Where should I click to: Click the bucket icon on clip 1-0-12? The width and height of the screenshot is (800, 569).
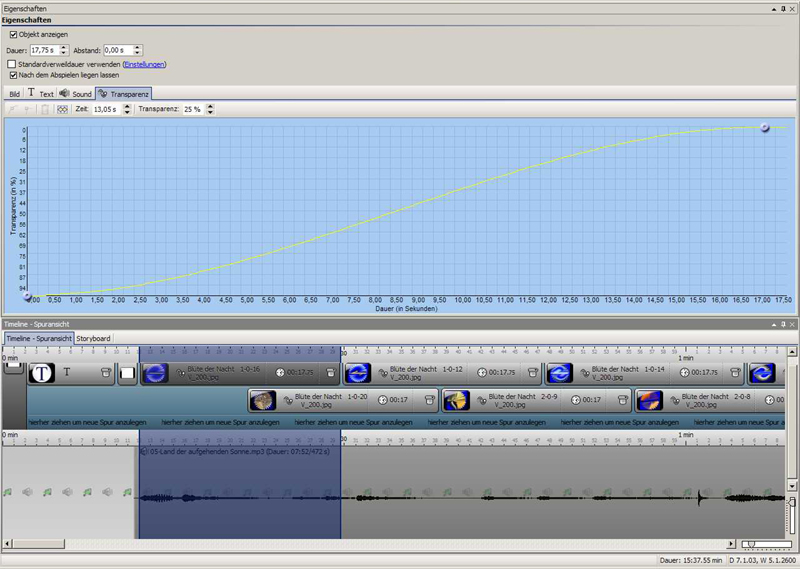point(531,373)
